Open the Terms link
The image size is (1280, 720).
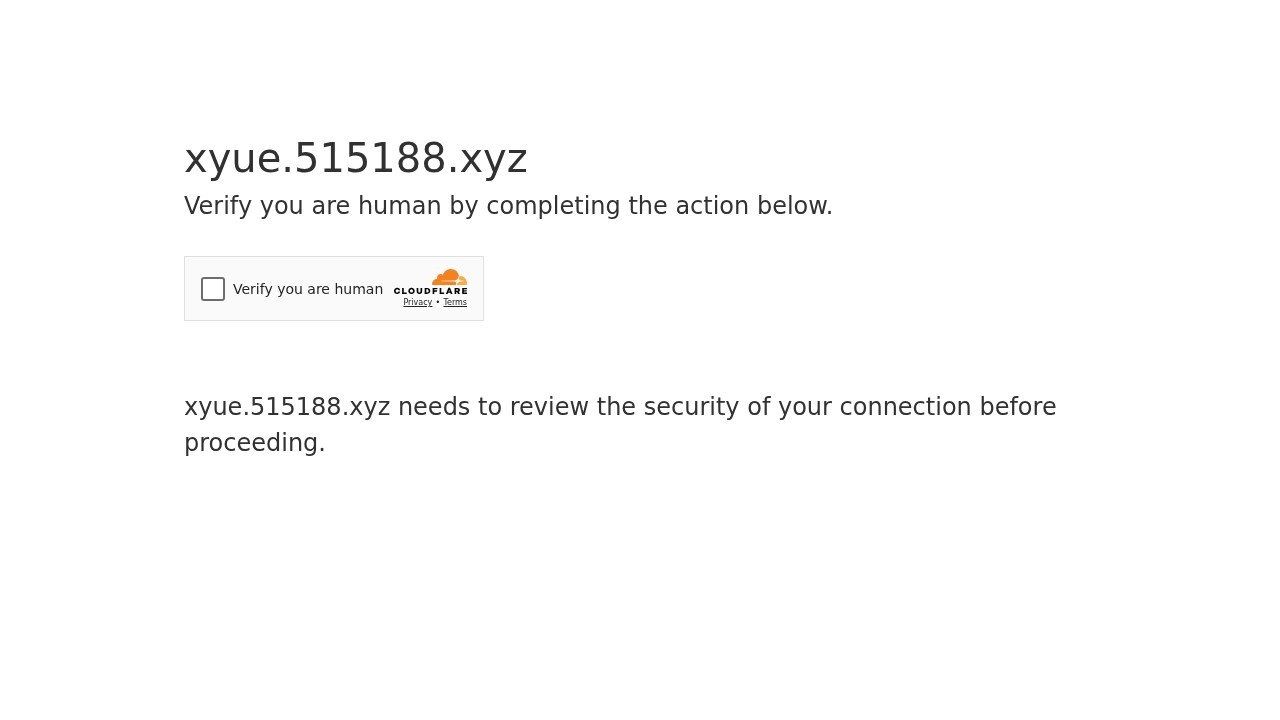(455, 302)
